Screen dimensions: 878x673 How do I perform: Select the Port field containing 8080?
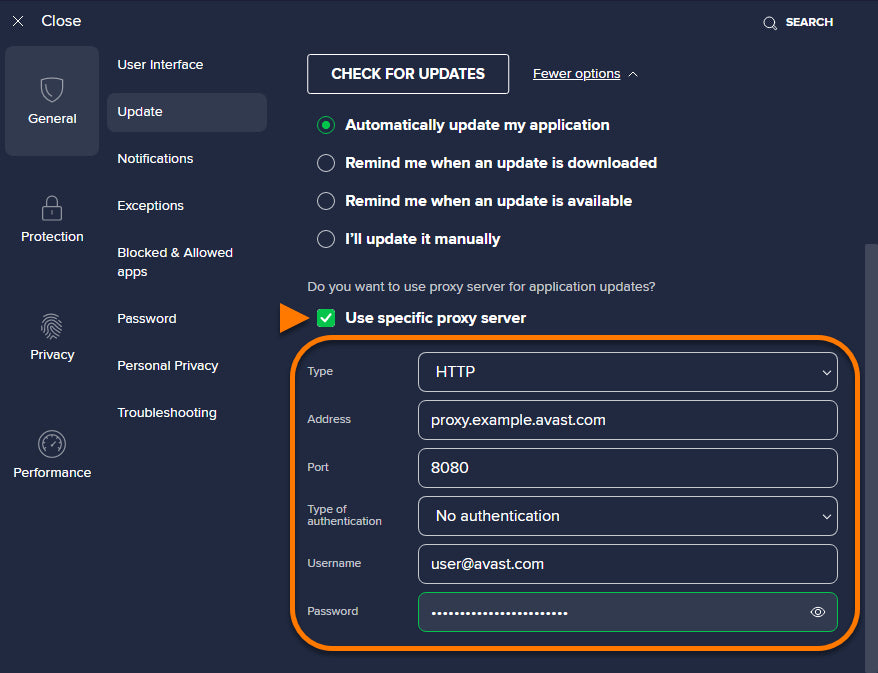[x=627, y=468]
